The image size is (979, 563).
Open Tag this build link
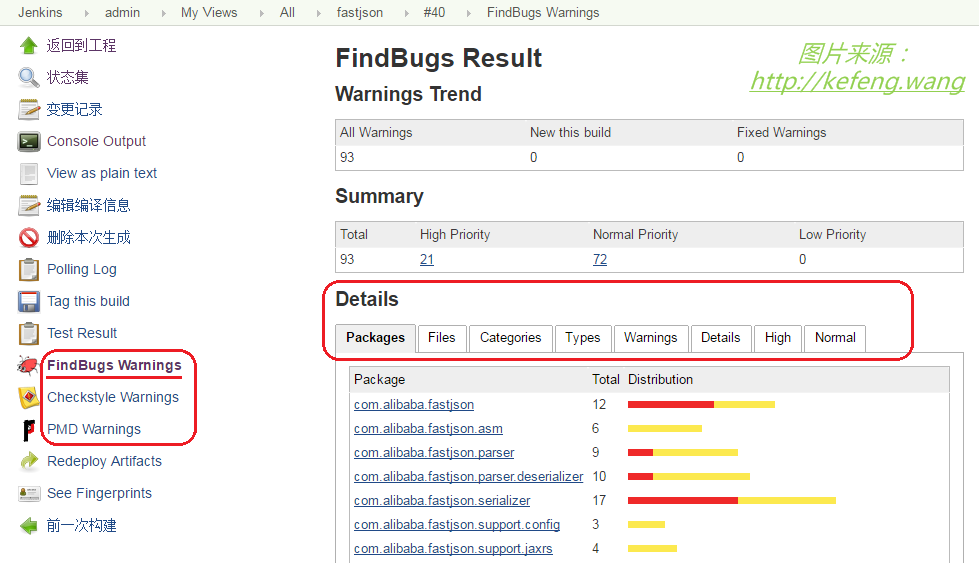[x=88, y=301]
